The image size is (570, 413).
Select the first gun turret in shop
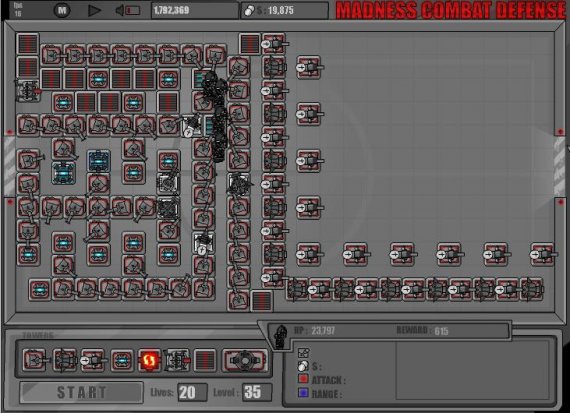tap(35, 360)
